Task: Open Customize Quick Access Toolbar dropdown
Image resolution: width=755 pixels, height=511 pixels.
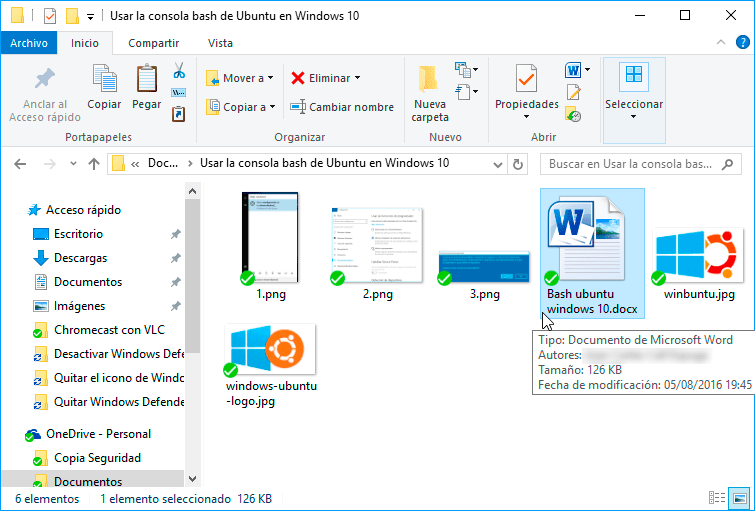Action: pyautogui.click(x=90, y=17)
